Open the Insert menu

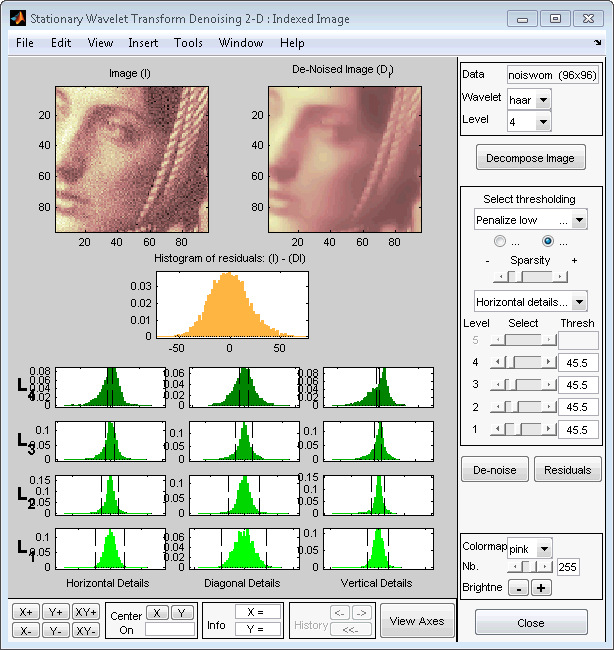tap(143, 43)
